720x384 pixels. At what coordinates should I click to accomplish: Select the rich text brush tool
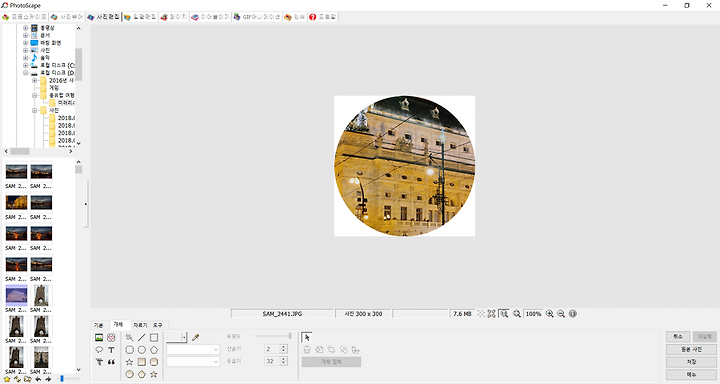click(99, 362)
